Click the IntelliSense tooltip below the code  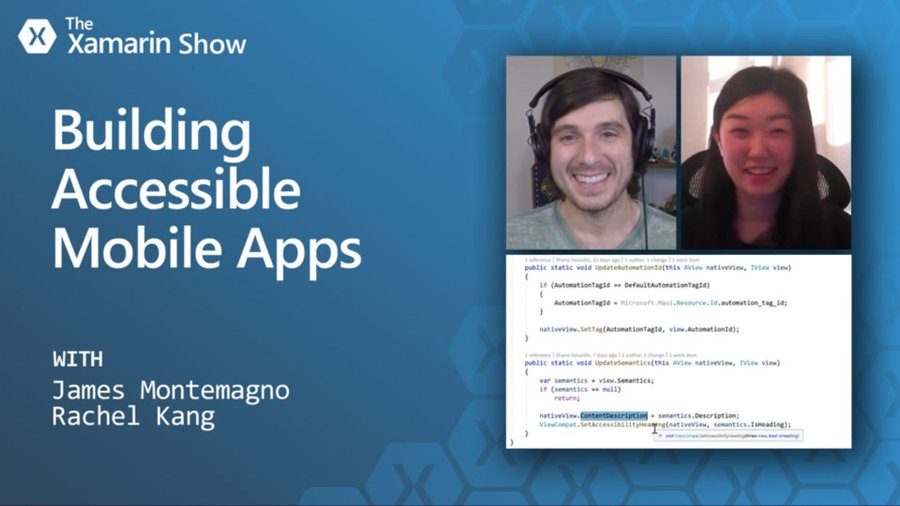[x=728, y=436]
